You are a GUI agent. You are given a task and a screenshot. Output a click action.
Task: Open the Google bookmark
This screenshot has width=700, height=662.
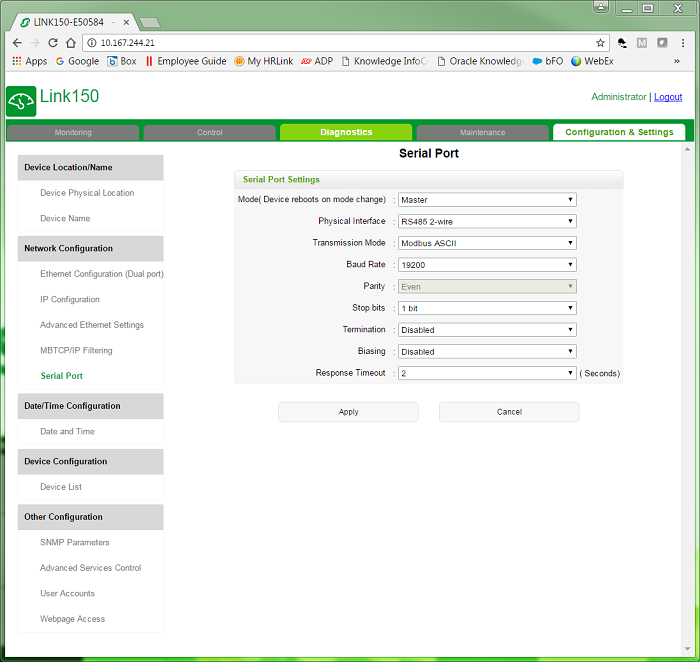click(x=77, y=61)
